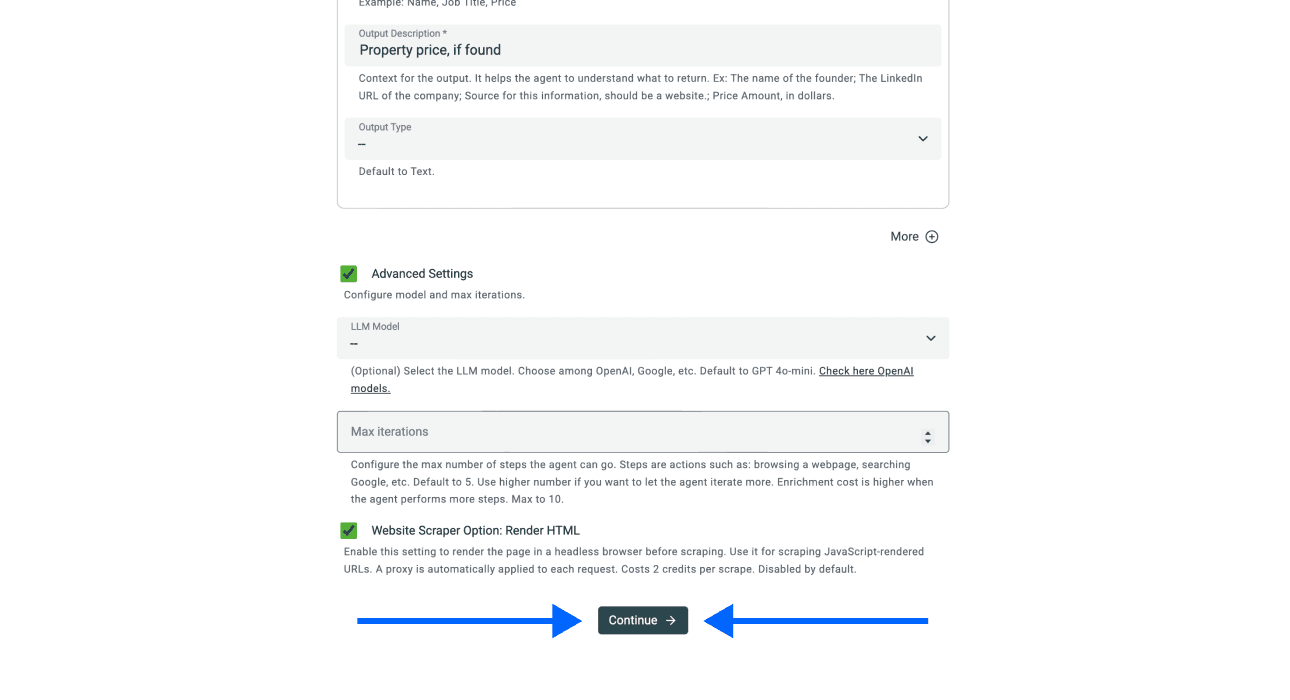
Task: Open the 'Check here OpenAI models' link
Action: coord(866,370)
